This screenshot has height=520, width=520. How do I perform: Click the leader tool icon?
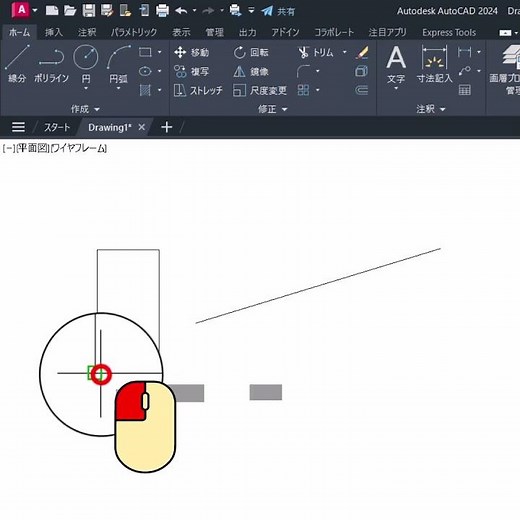click(x=464, y=71)
